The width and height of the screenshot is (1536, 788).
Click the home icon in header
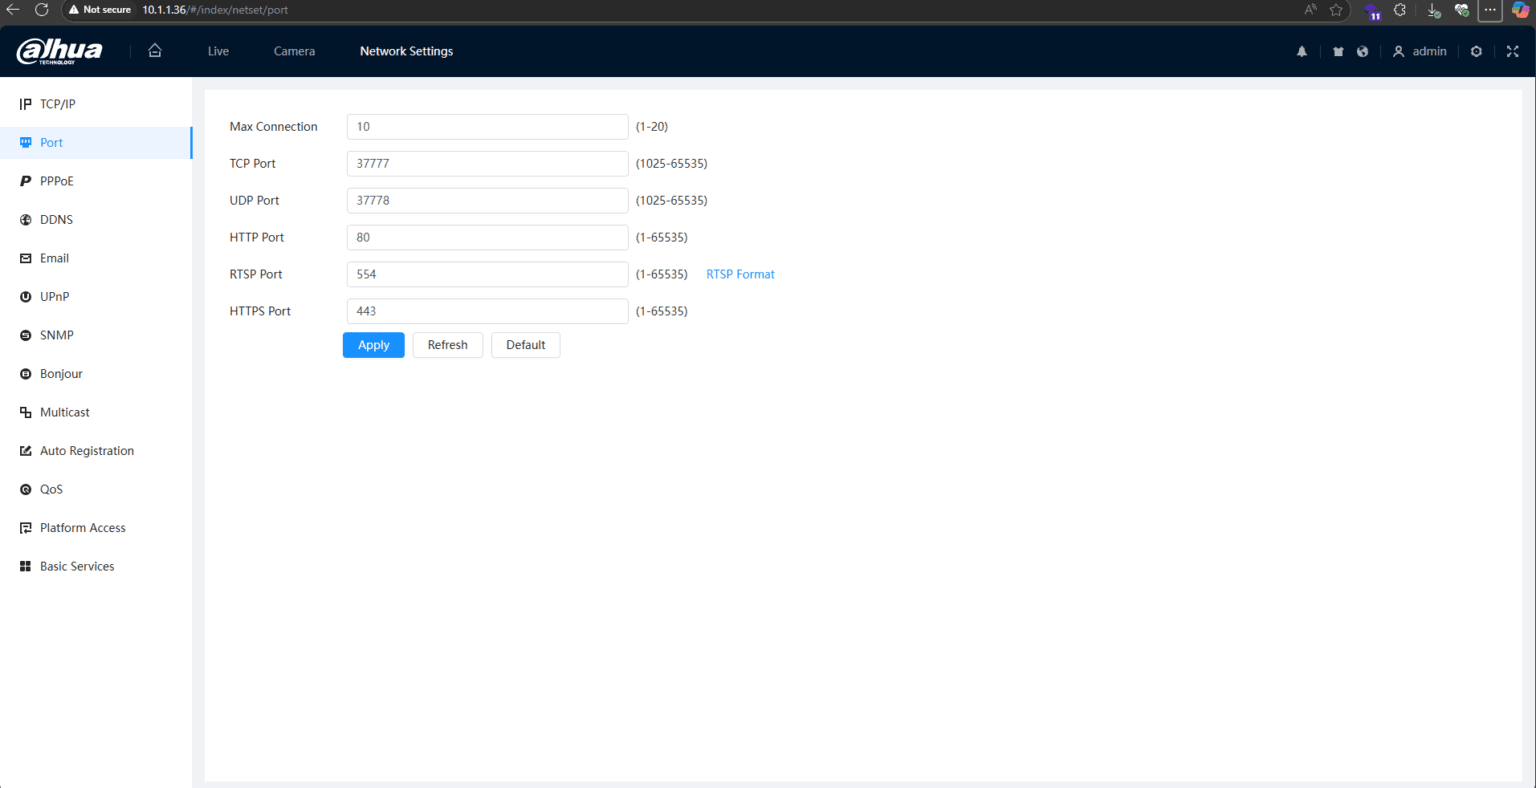click(x=155, y=51)
